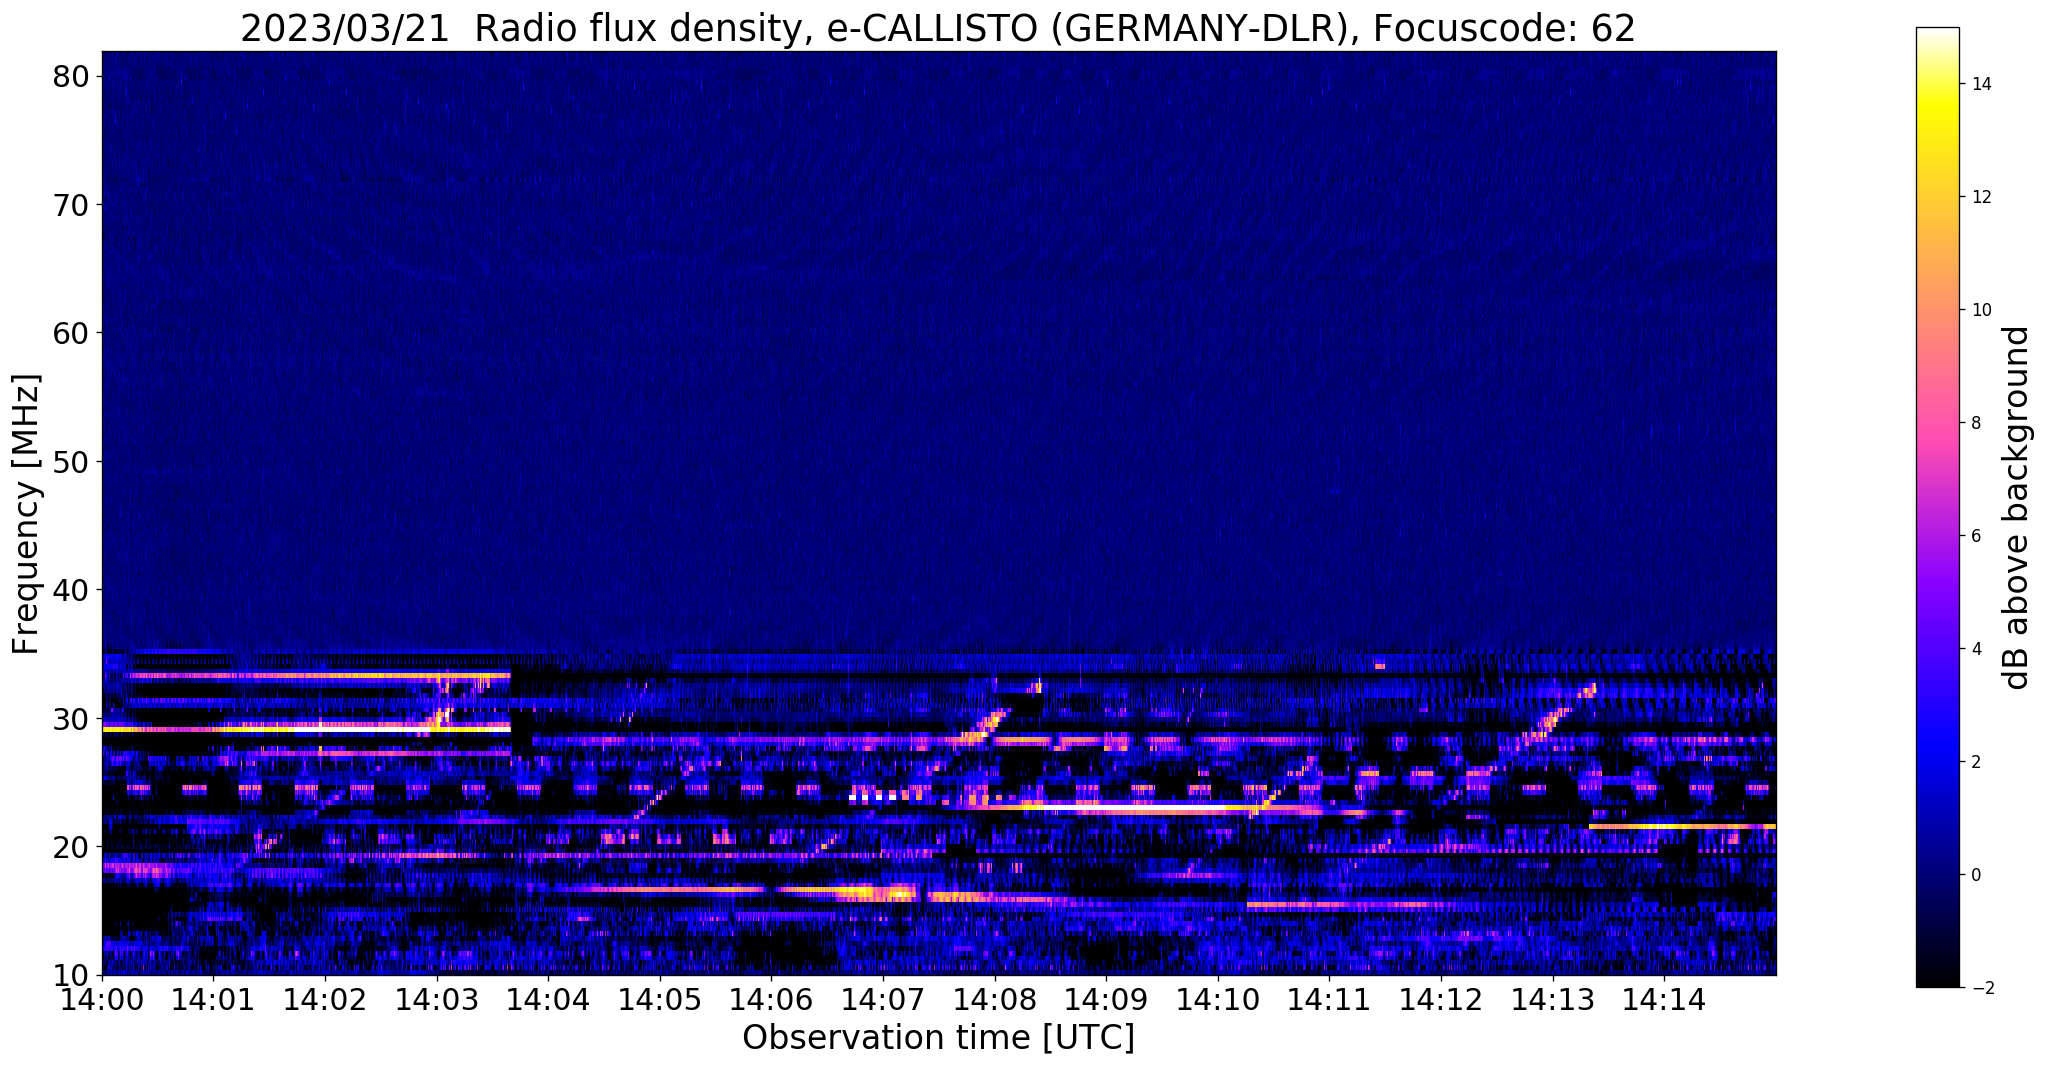
Task: Click the 60 MHz frequency tick label
Action: tap(70, 333)
